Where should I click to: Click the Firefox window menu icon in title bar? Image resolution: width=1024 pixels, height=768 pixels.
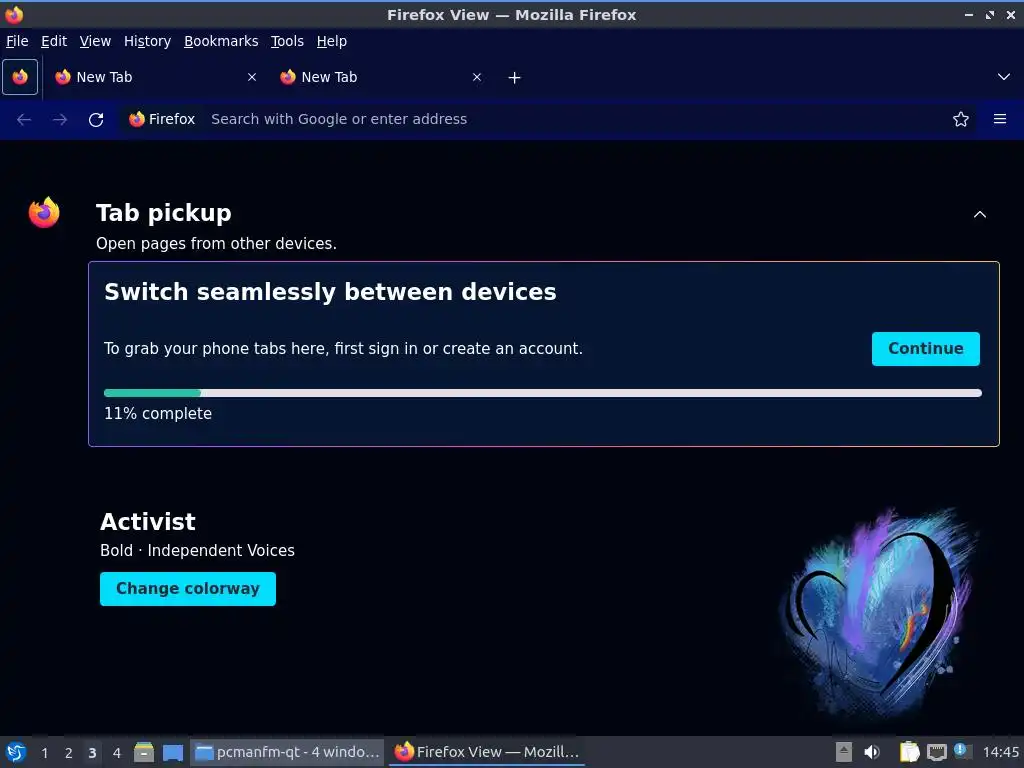[14, 14]
